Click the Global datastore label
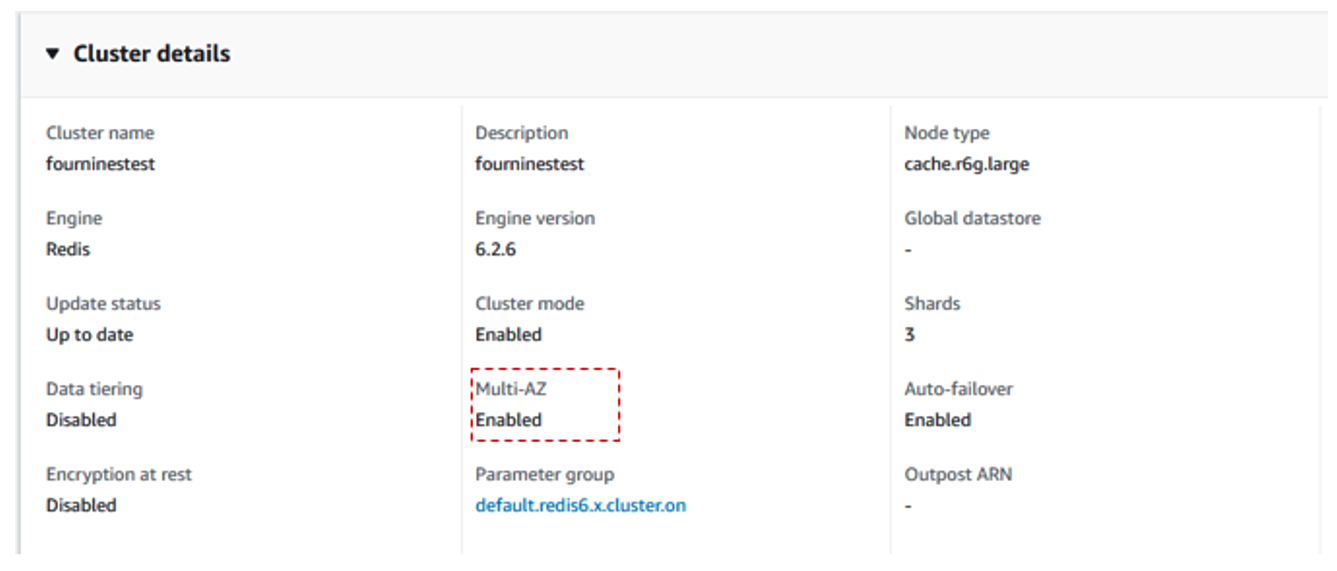1337x571 pixels. (972, 218)
